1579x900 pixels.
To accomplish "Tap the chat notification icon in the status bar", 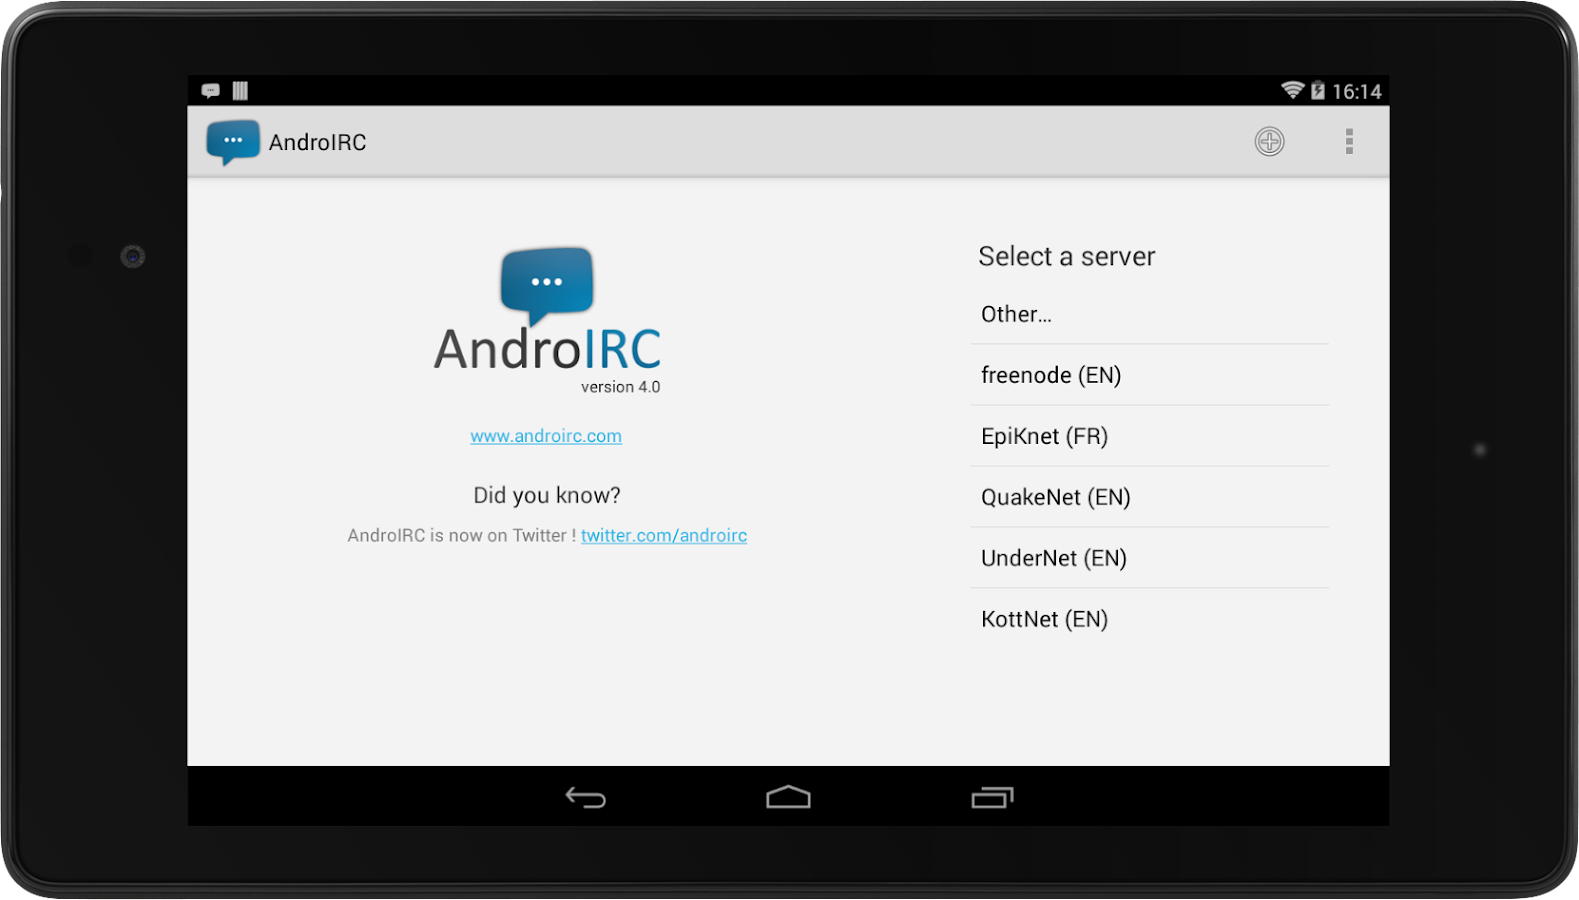I will [x=210, y=91].
